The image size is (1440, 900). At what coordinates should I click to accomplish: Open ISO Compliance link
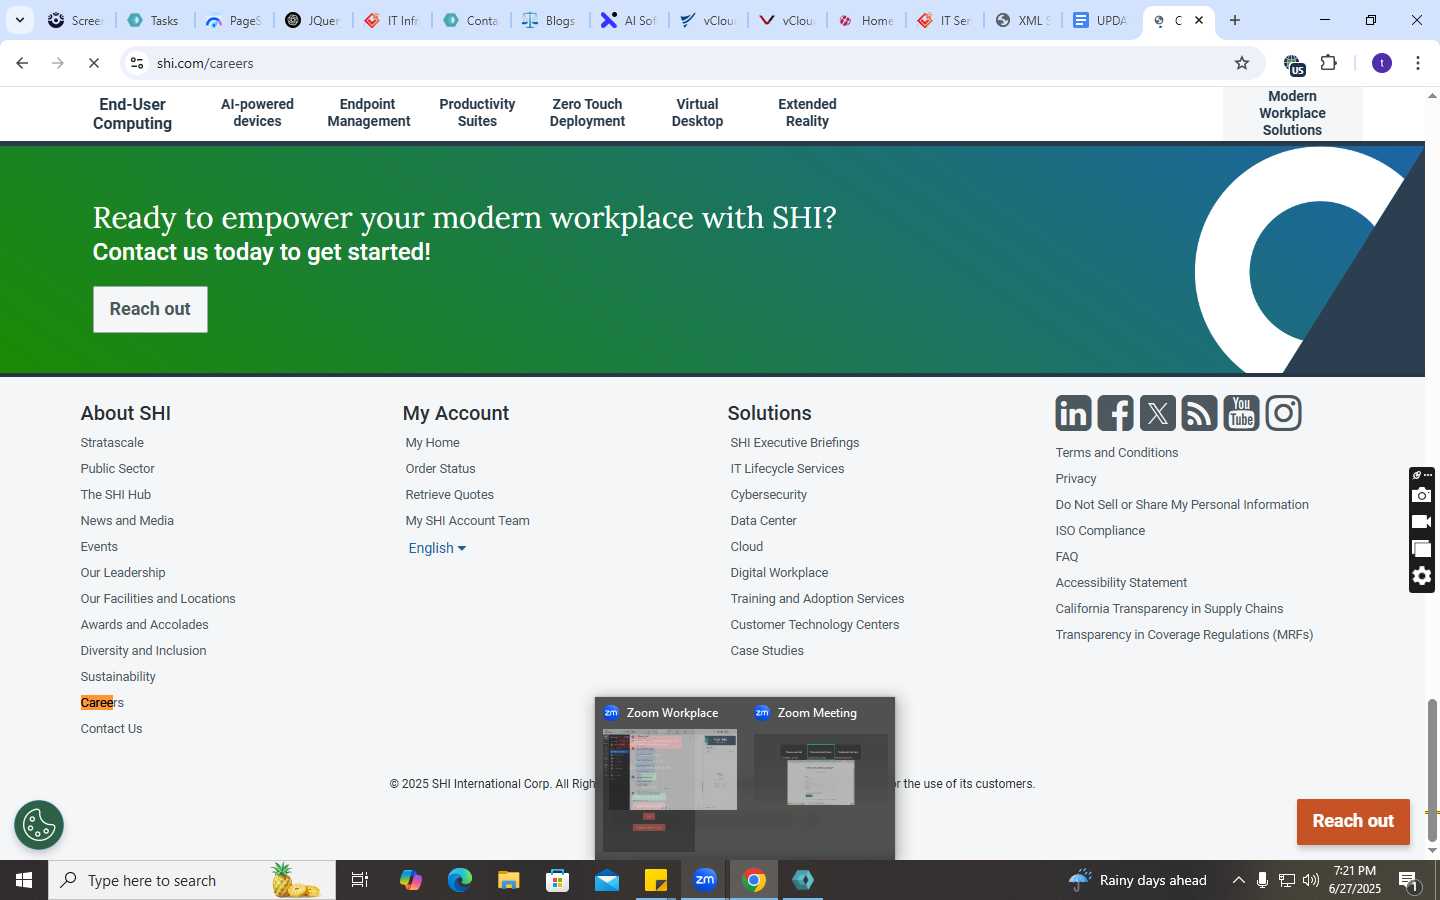tap(1100, 531)
